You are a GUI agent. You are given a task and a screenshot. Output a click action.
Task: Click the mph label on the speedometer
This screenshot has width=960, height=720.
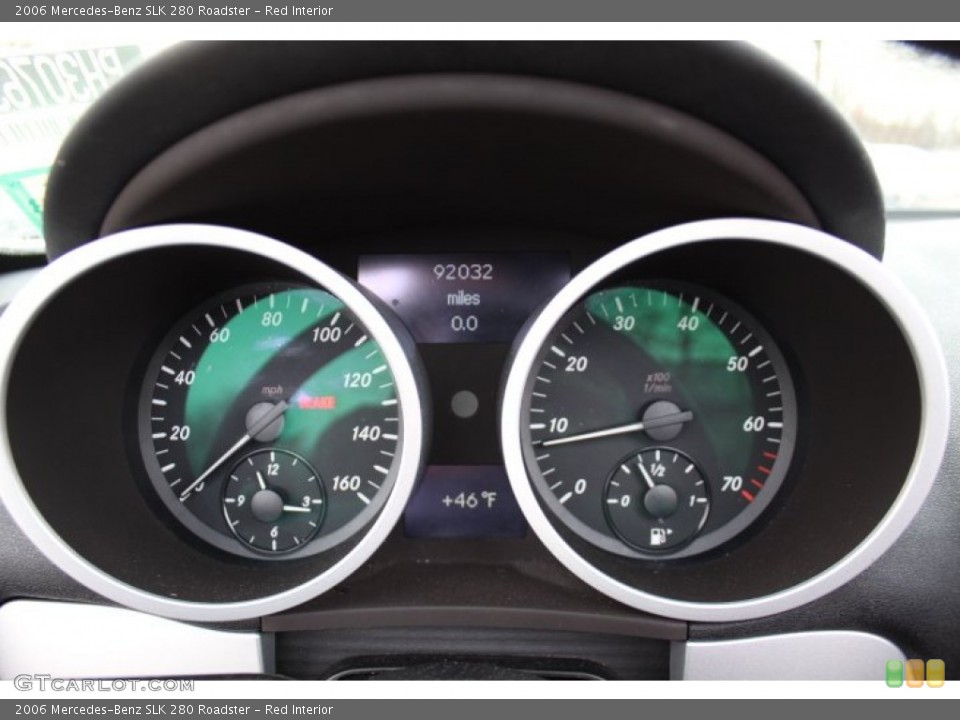click(x=272, y=390)
